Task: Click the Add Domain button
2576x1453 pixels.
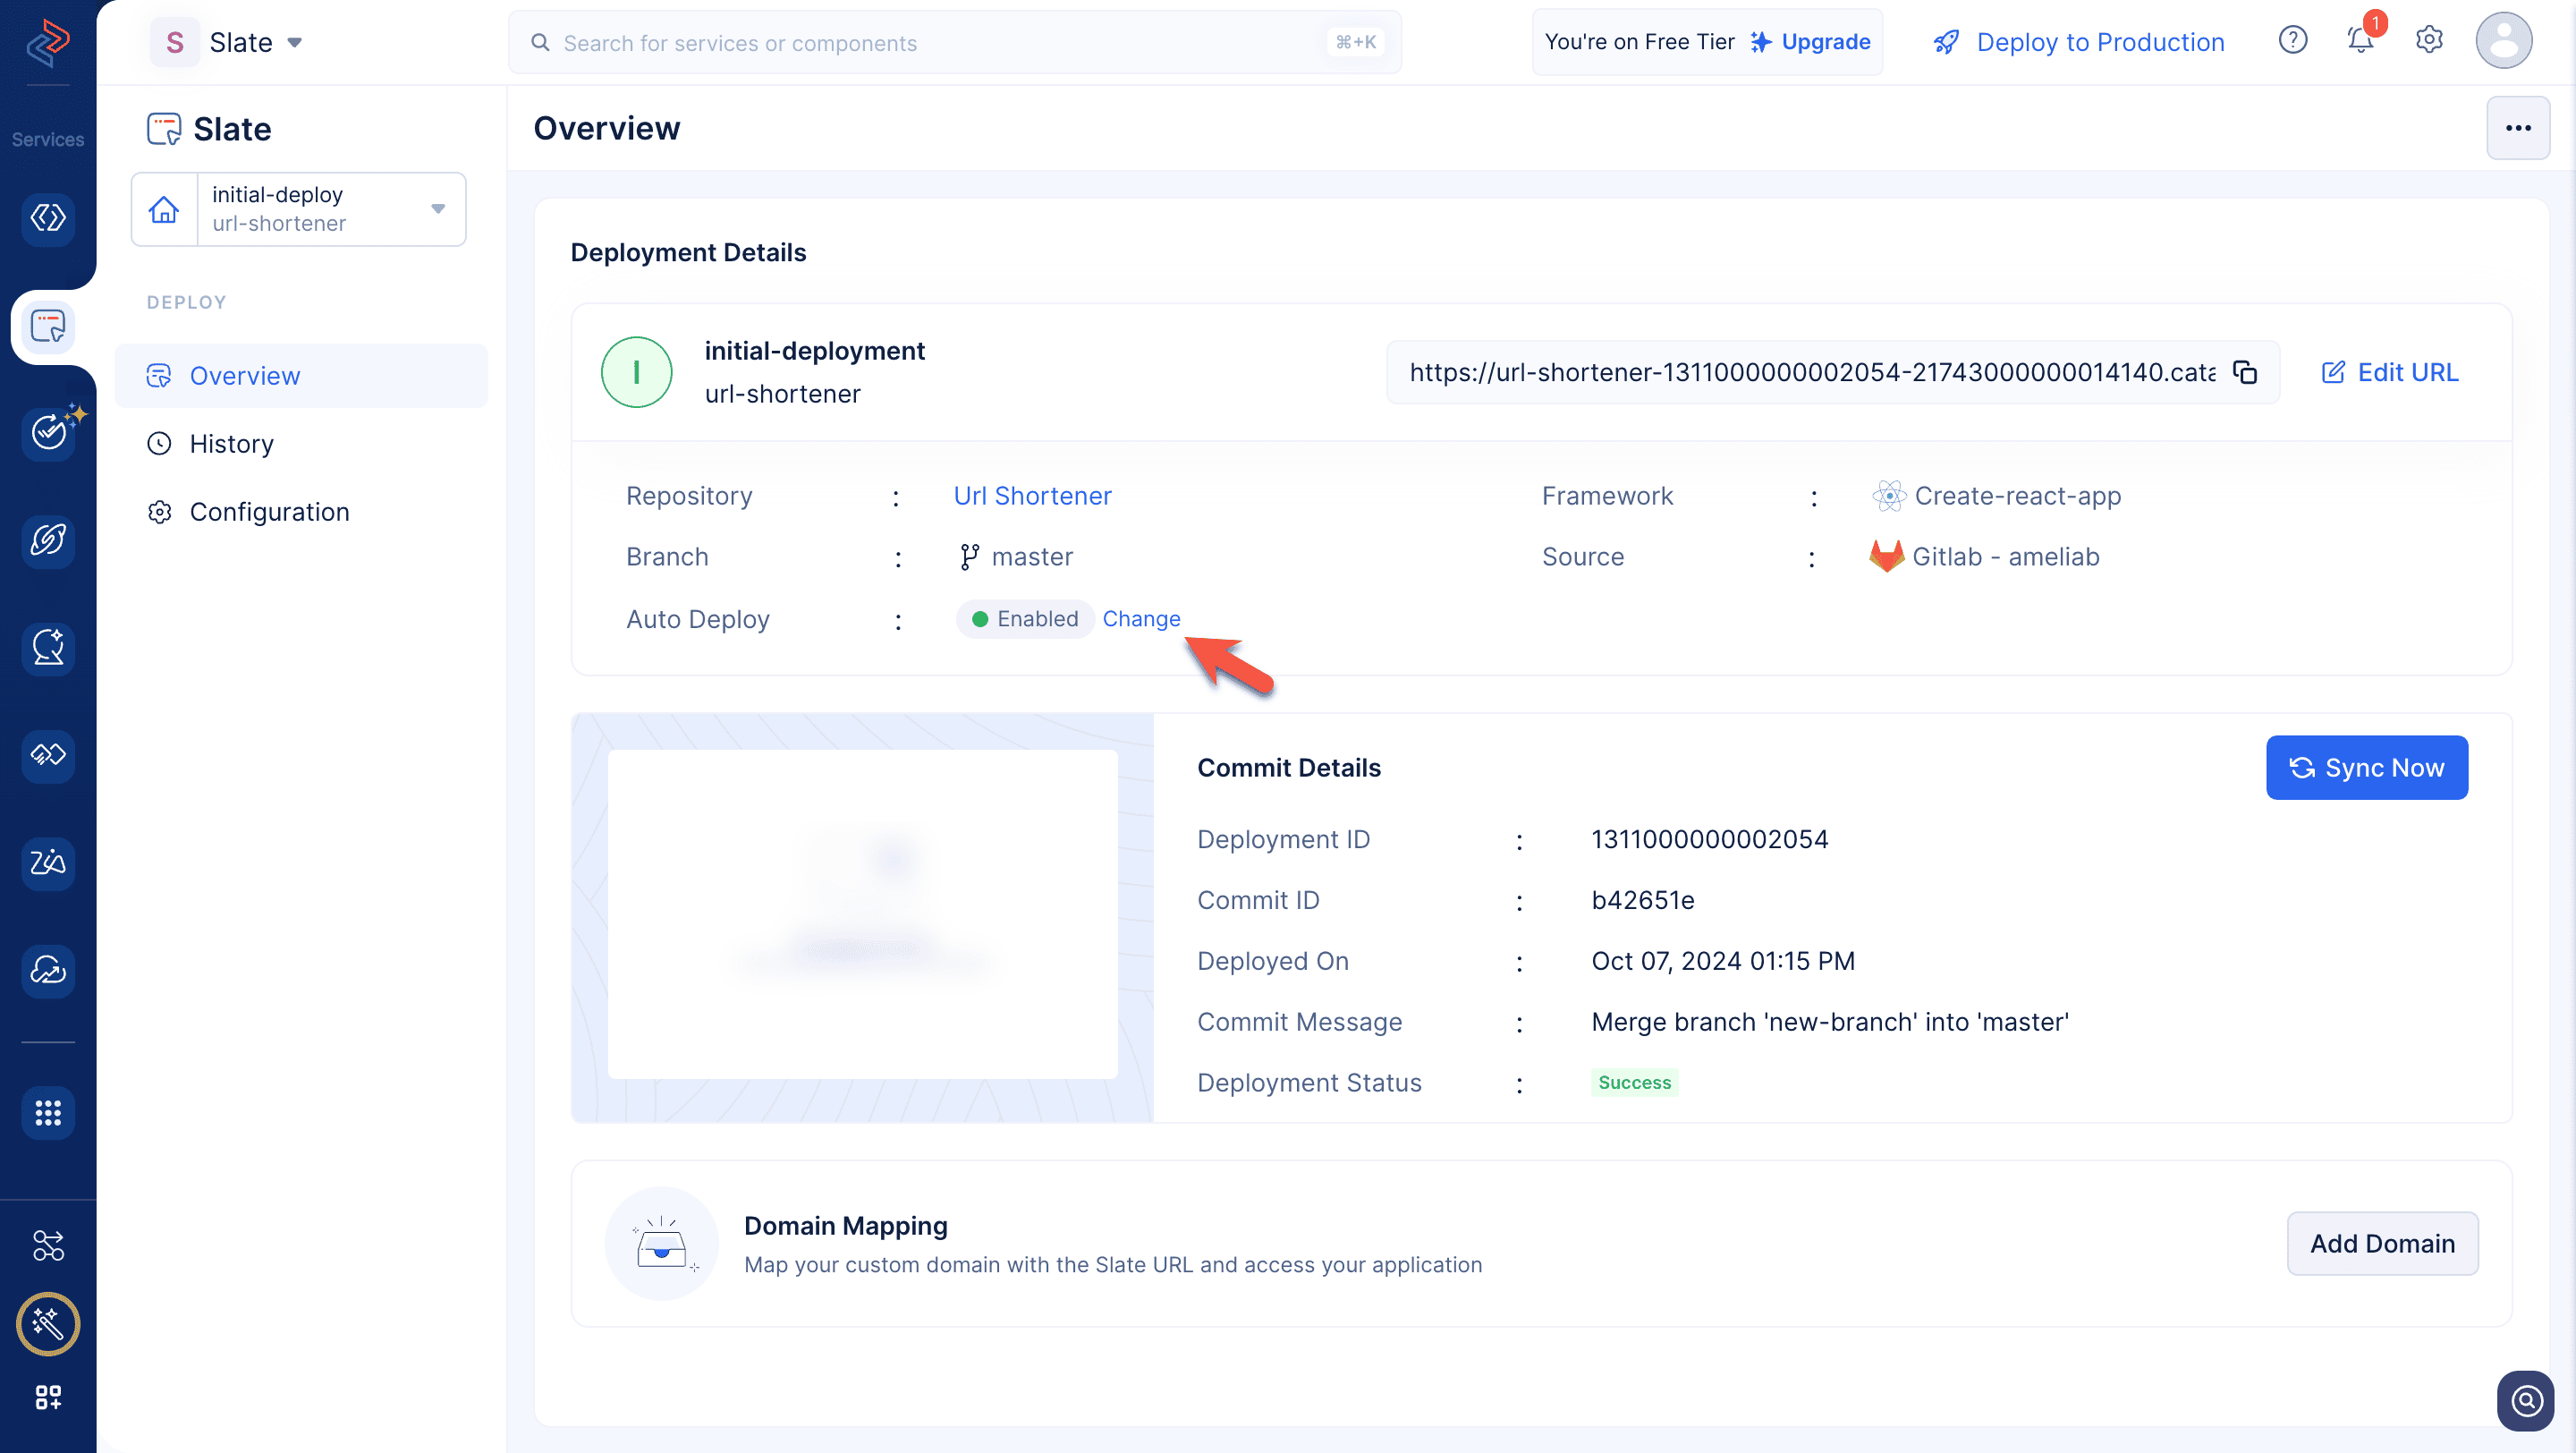Action: 2382,1243
